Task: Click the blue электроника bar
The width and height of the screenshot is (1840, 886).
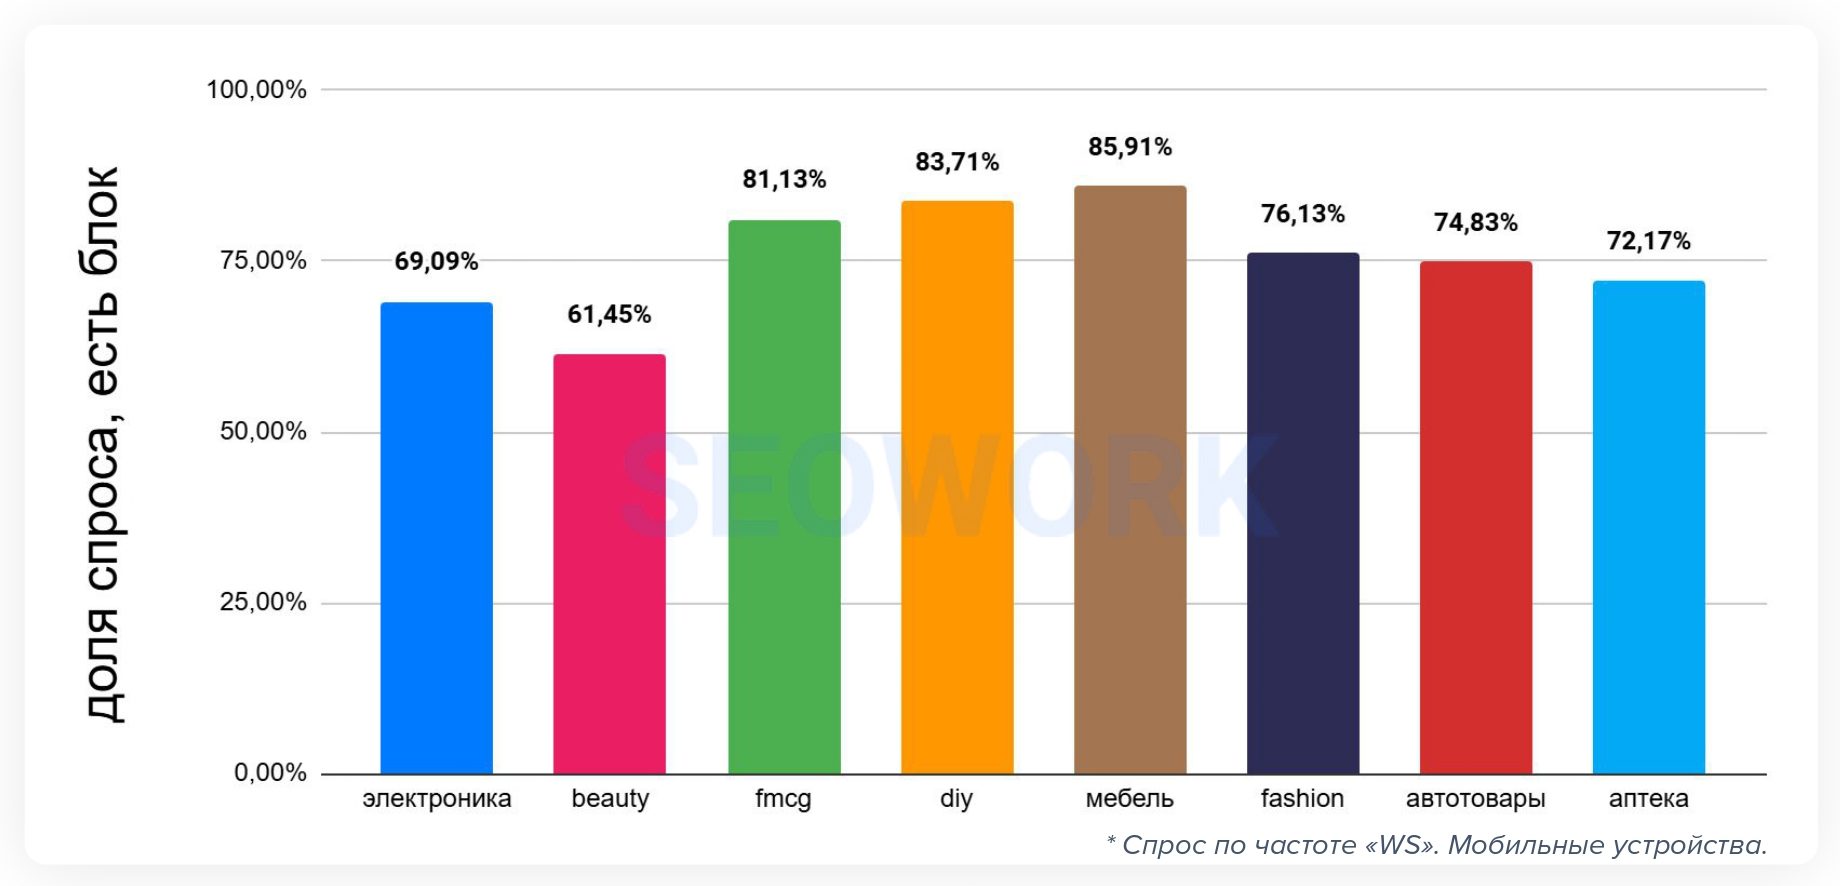Action: coord(436,538)
